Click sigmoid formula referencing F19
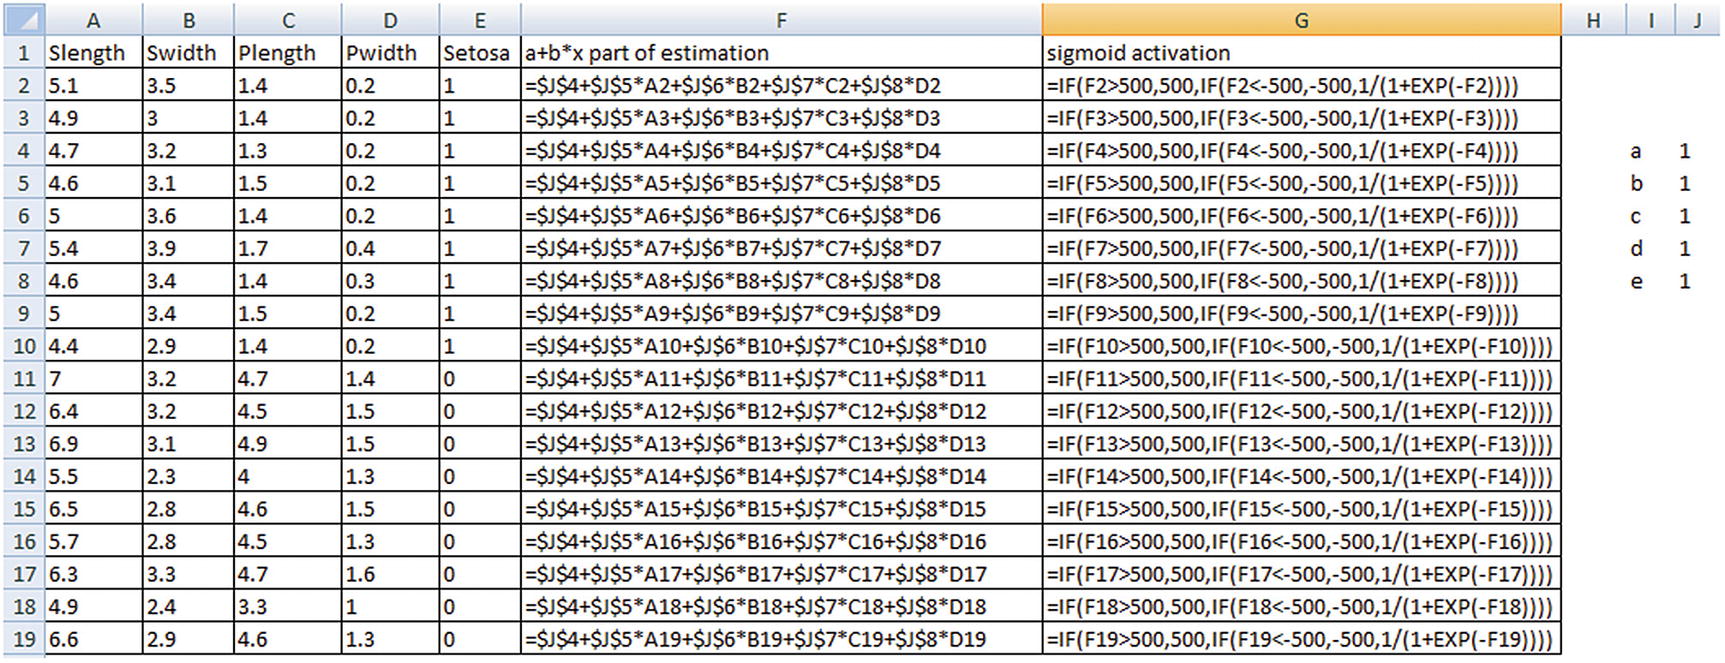Viewport: 1725px width, 663px height. [x=1301, y=639]
